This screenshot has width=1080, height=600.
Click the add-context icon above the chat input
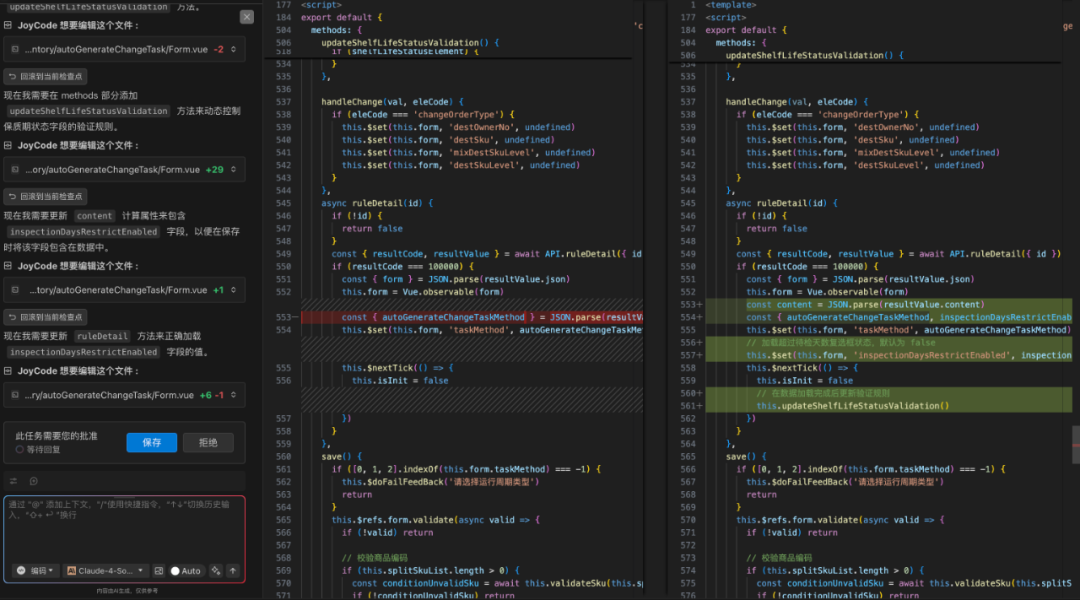click(34, 482)
